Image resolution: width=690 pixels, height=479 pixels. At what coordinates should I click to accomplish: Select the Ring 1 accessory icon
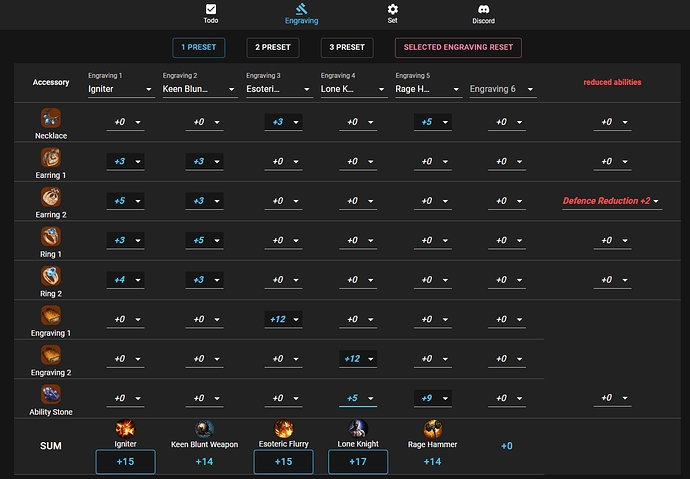tap(51, 236)
